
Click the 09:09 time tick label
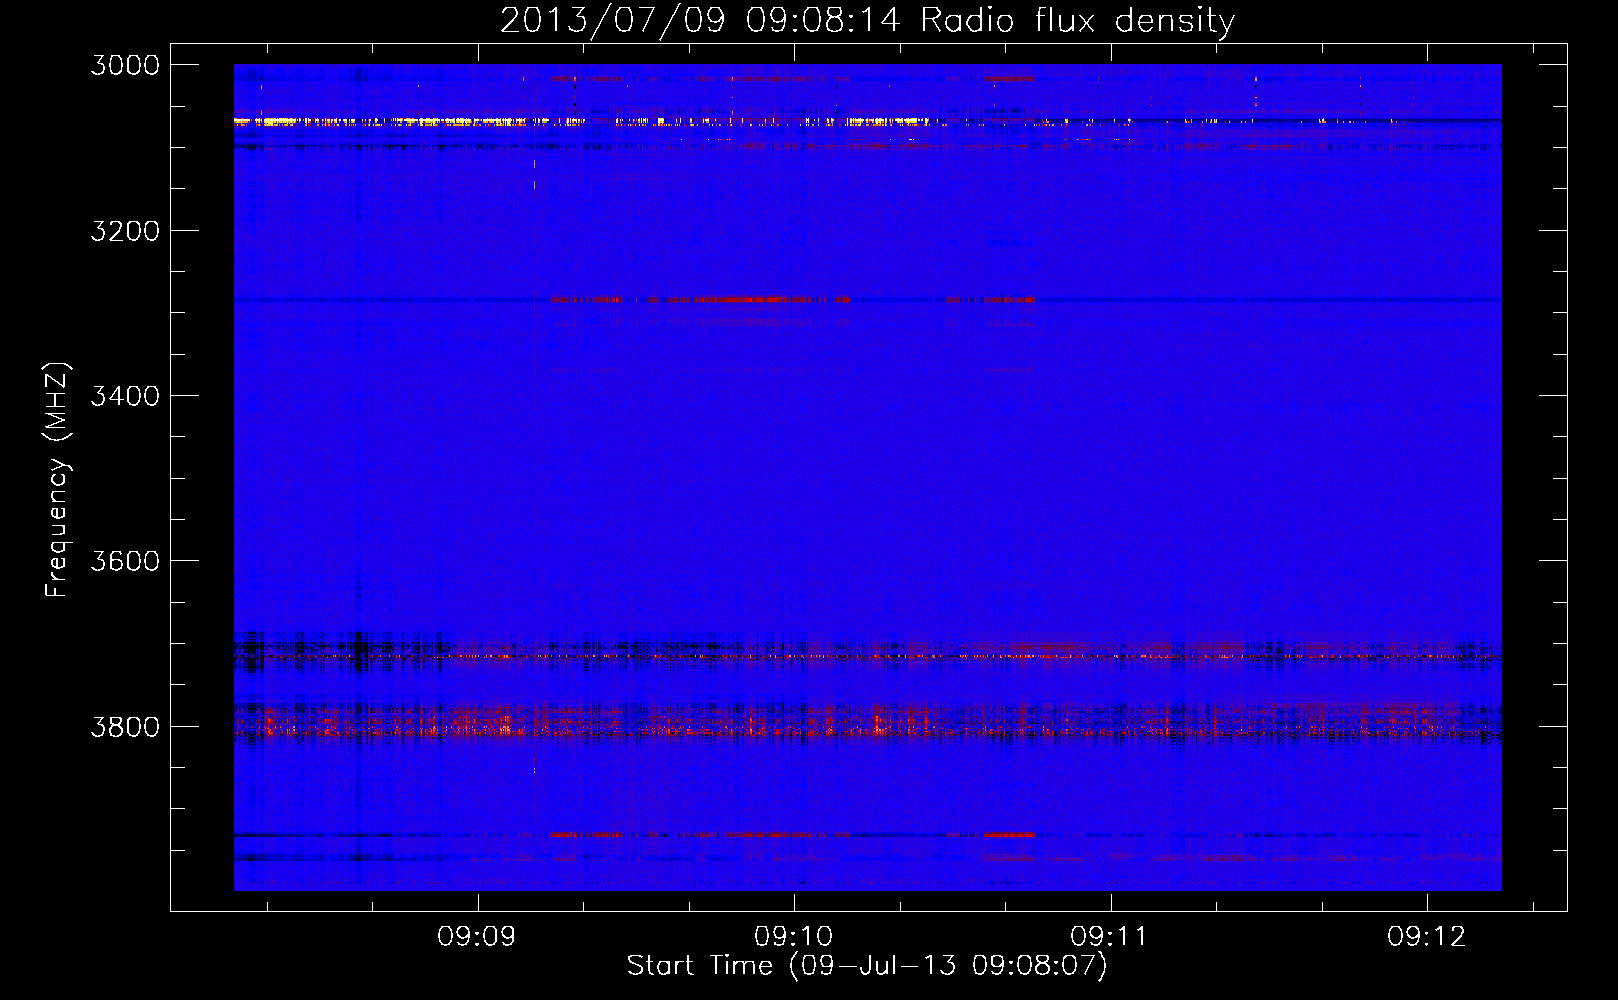pyautogui.click(x=477, y=937)
